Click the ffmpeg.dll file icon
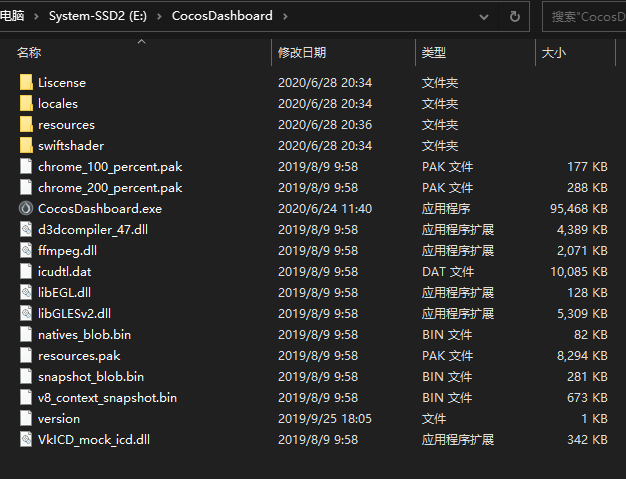The width and height of the screenshot is (626, 479). tap(26, 251)
